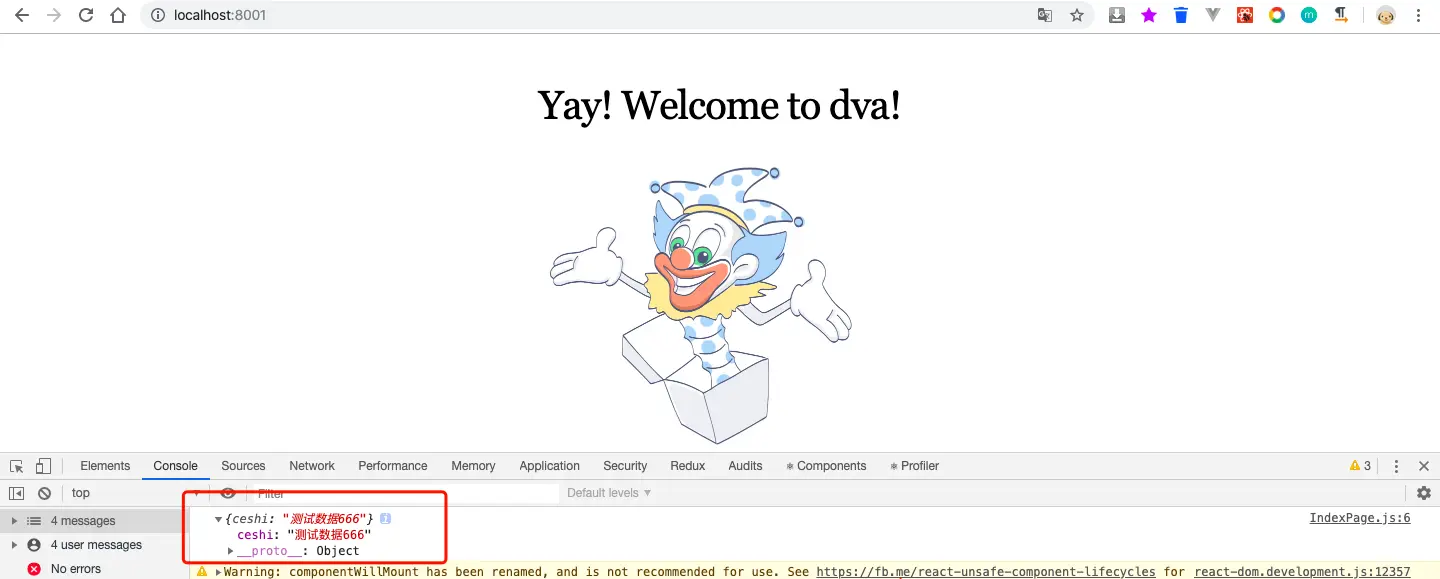Go forward with the browser arrow
This screenshot has width=1440, height=579.
click(x=54, y=15)
